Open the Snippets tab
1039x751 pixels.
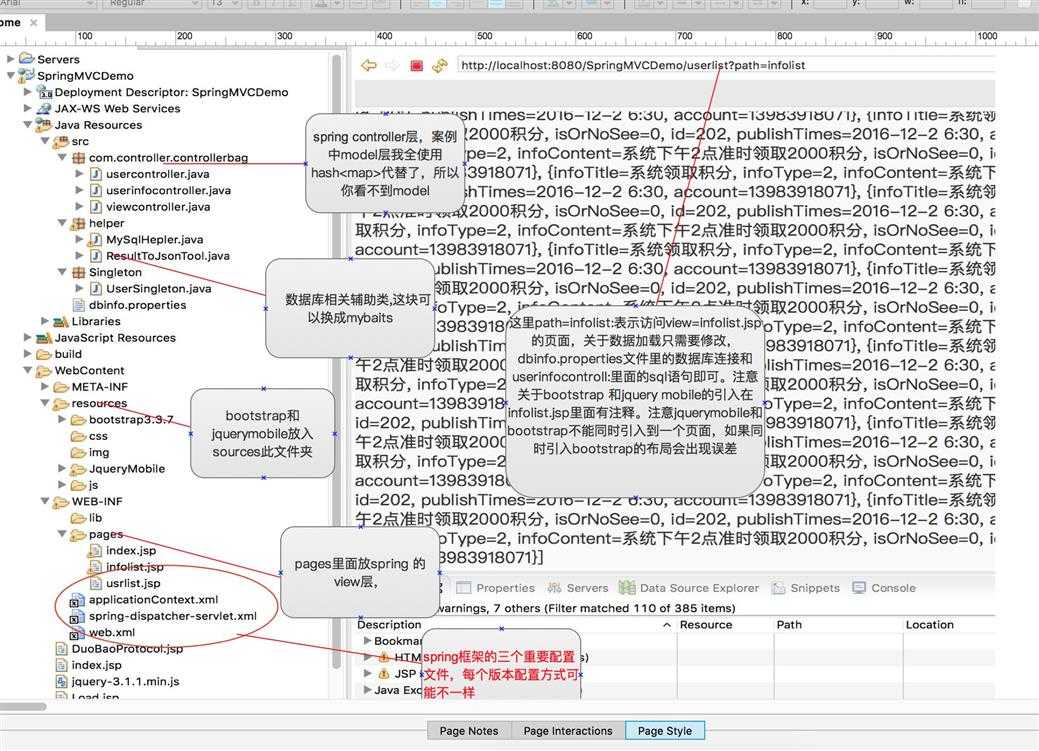(806, 588)
